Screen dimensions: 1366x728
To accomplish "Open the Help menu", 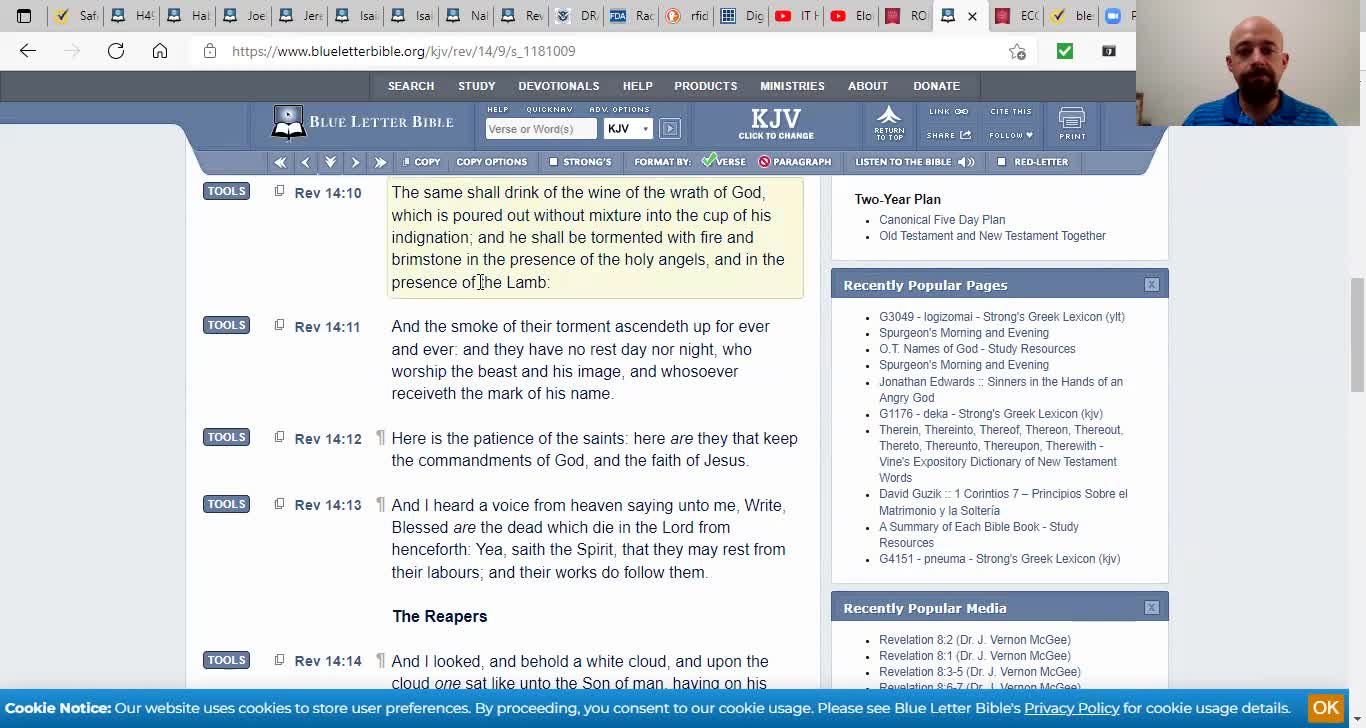I will [x=637, y=86].
